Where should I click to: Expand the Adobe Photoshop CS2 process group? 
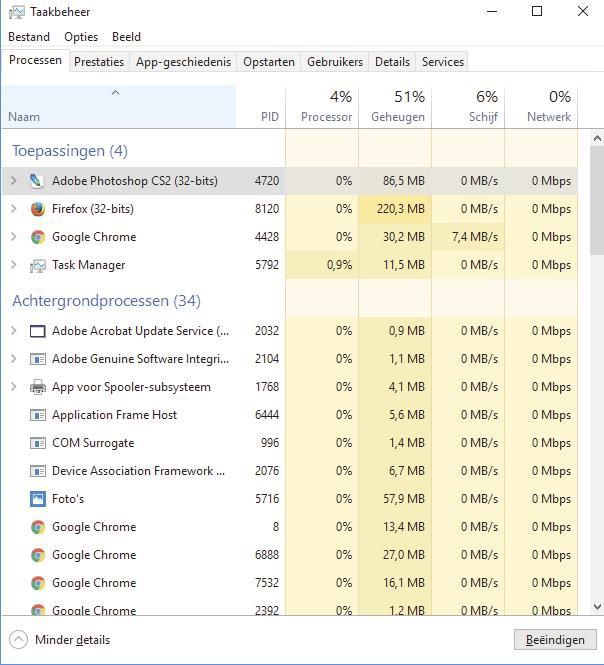pos(13,181)
